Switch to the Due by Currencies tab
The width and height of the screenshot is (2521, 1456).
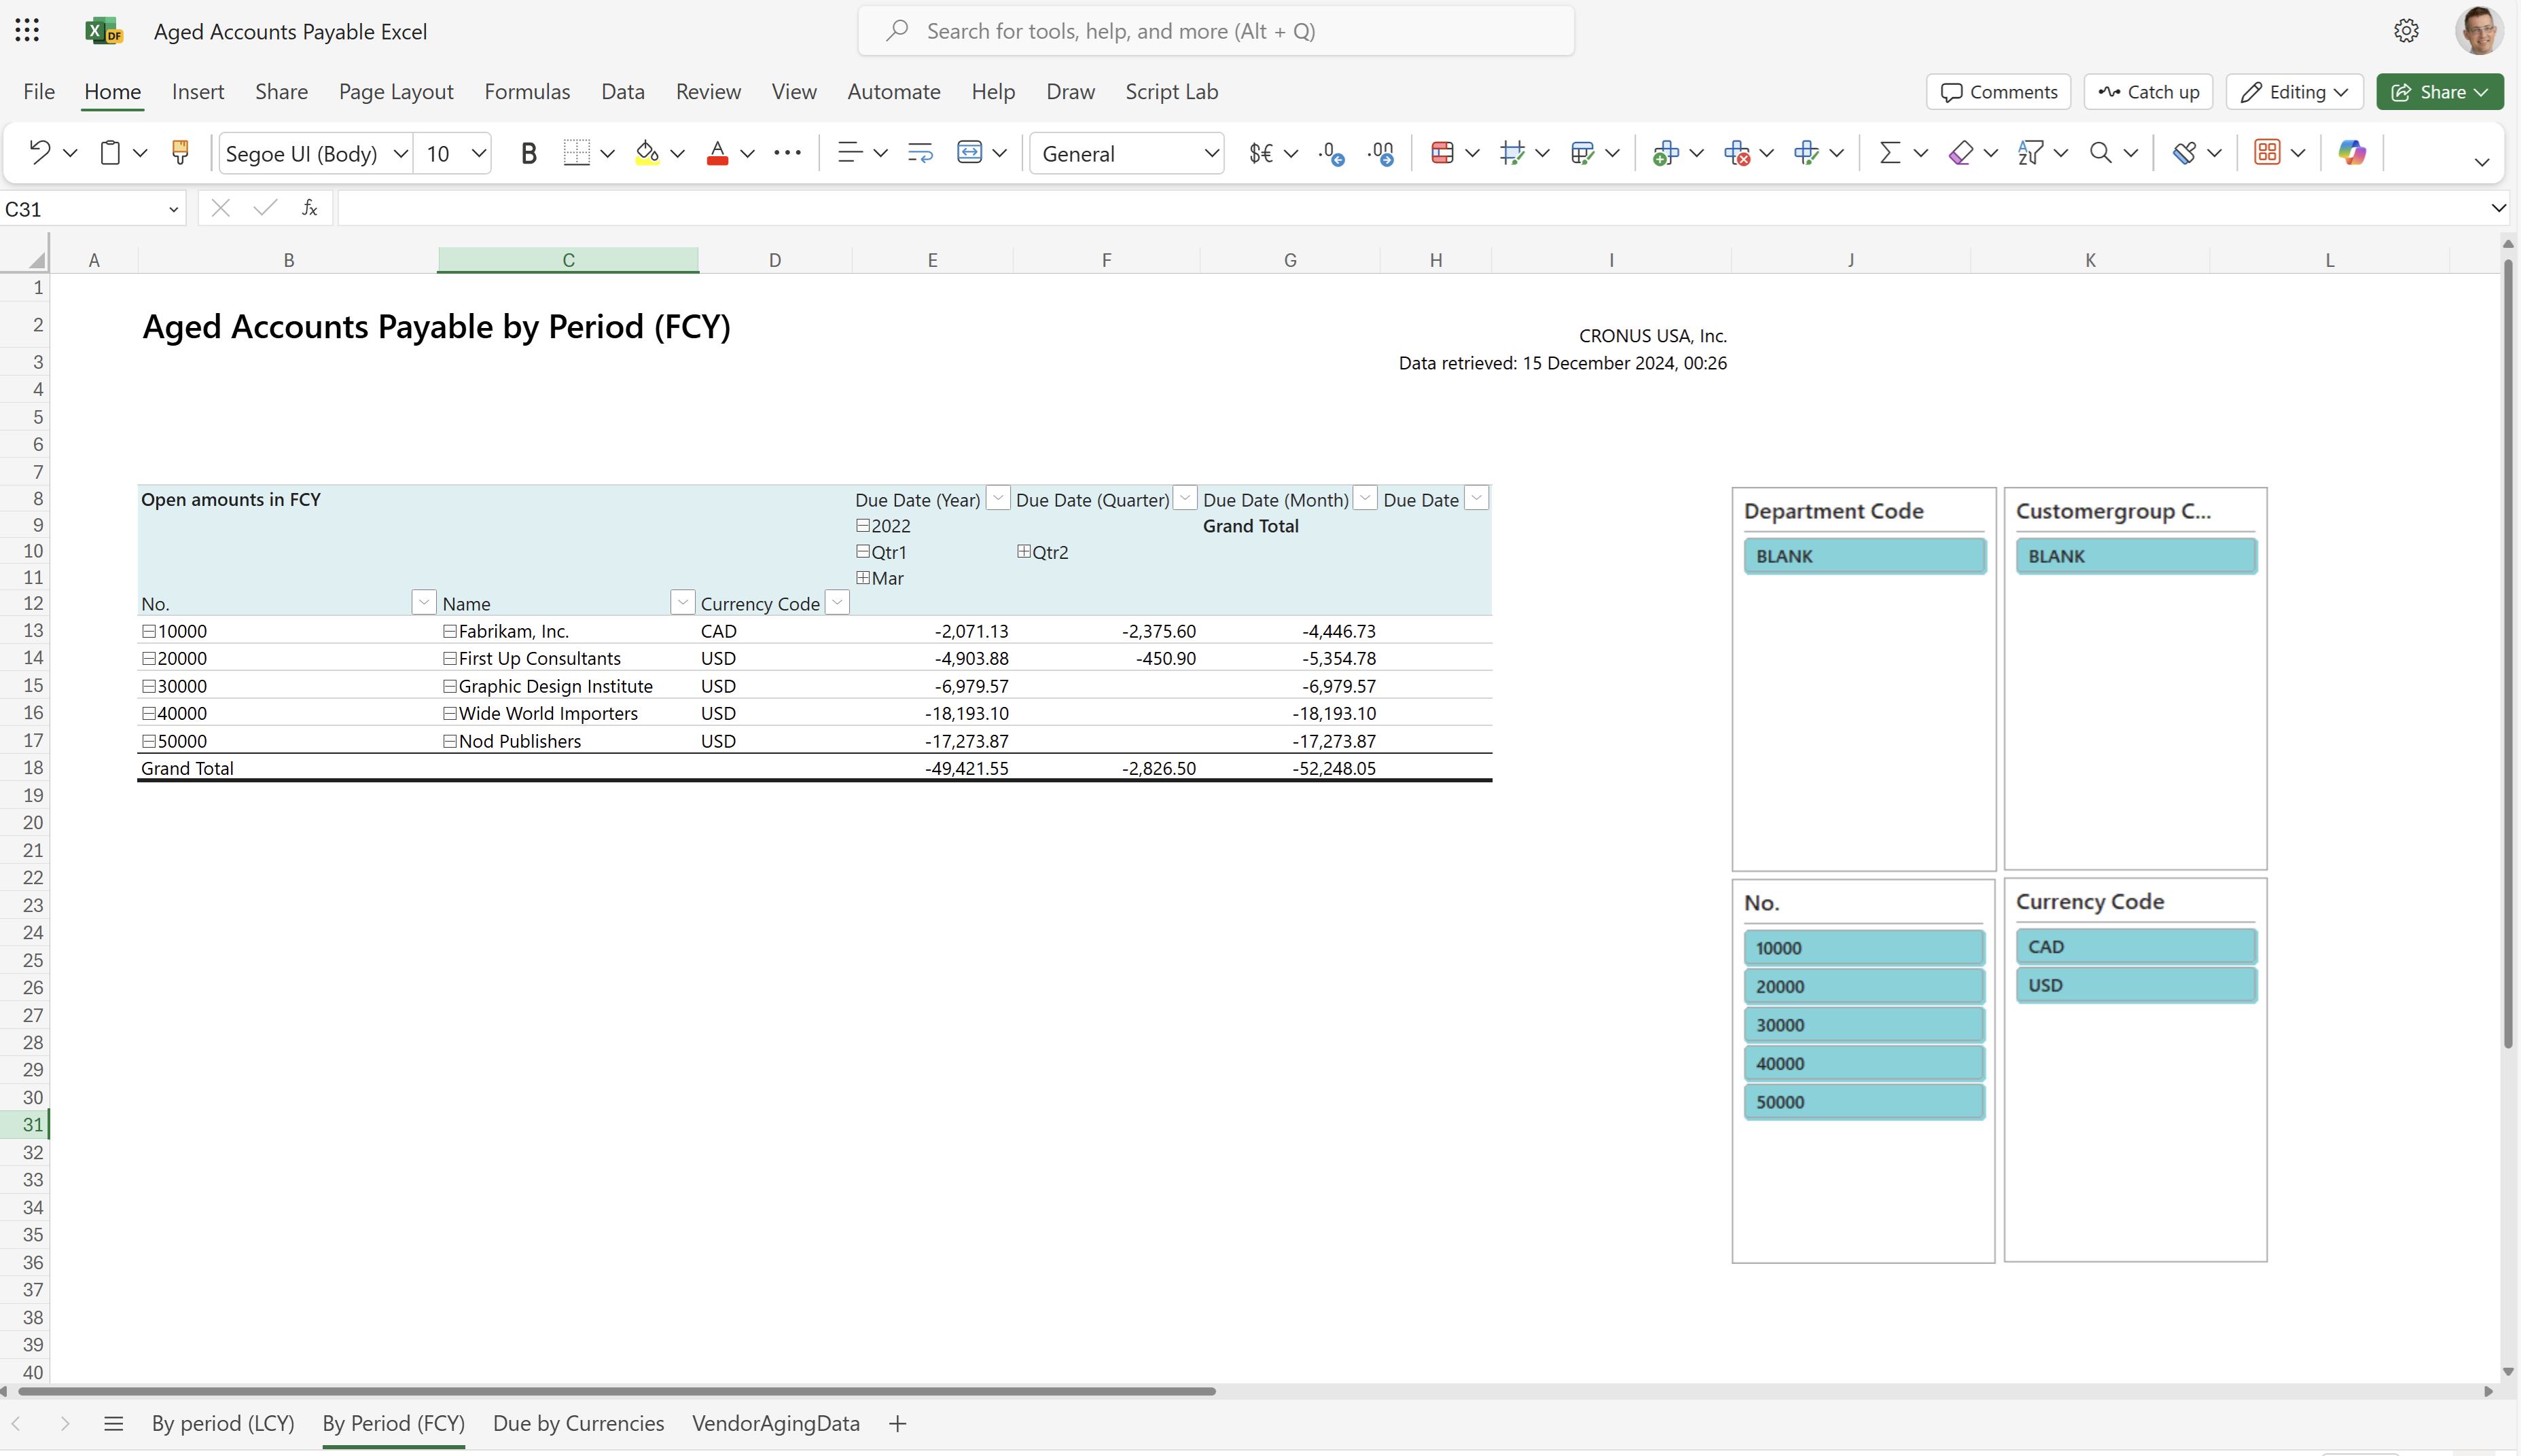point(579,1423)
